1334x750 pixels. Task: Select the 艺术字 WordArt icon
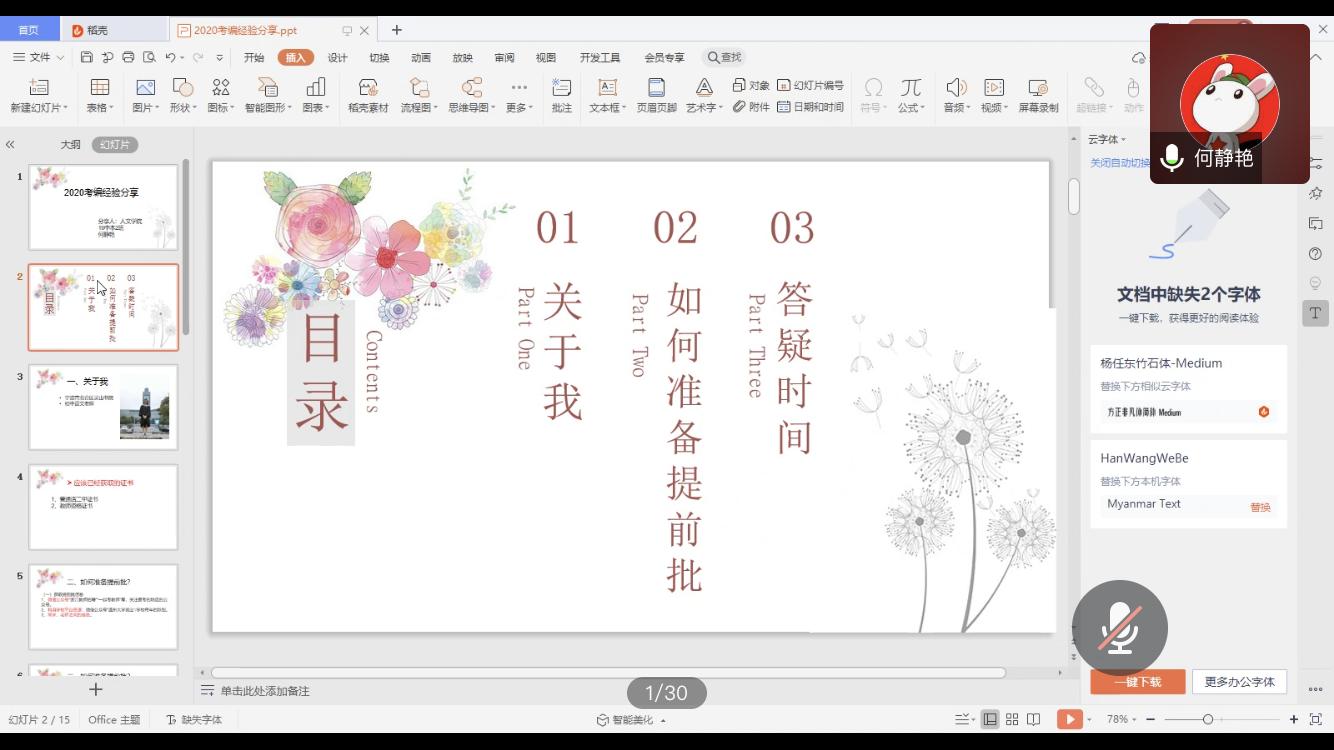click(704, 88)
